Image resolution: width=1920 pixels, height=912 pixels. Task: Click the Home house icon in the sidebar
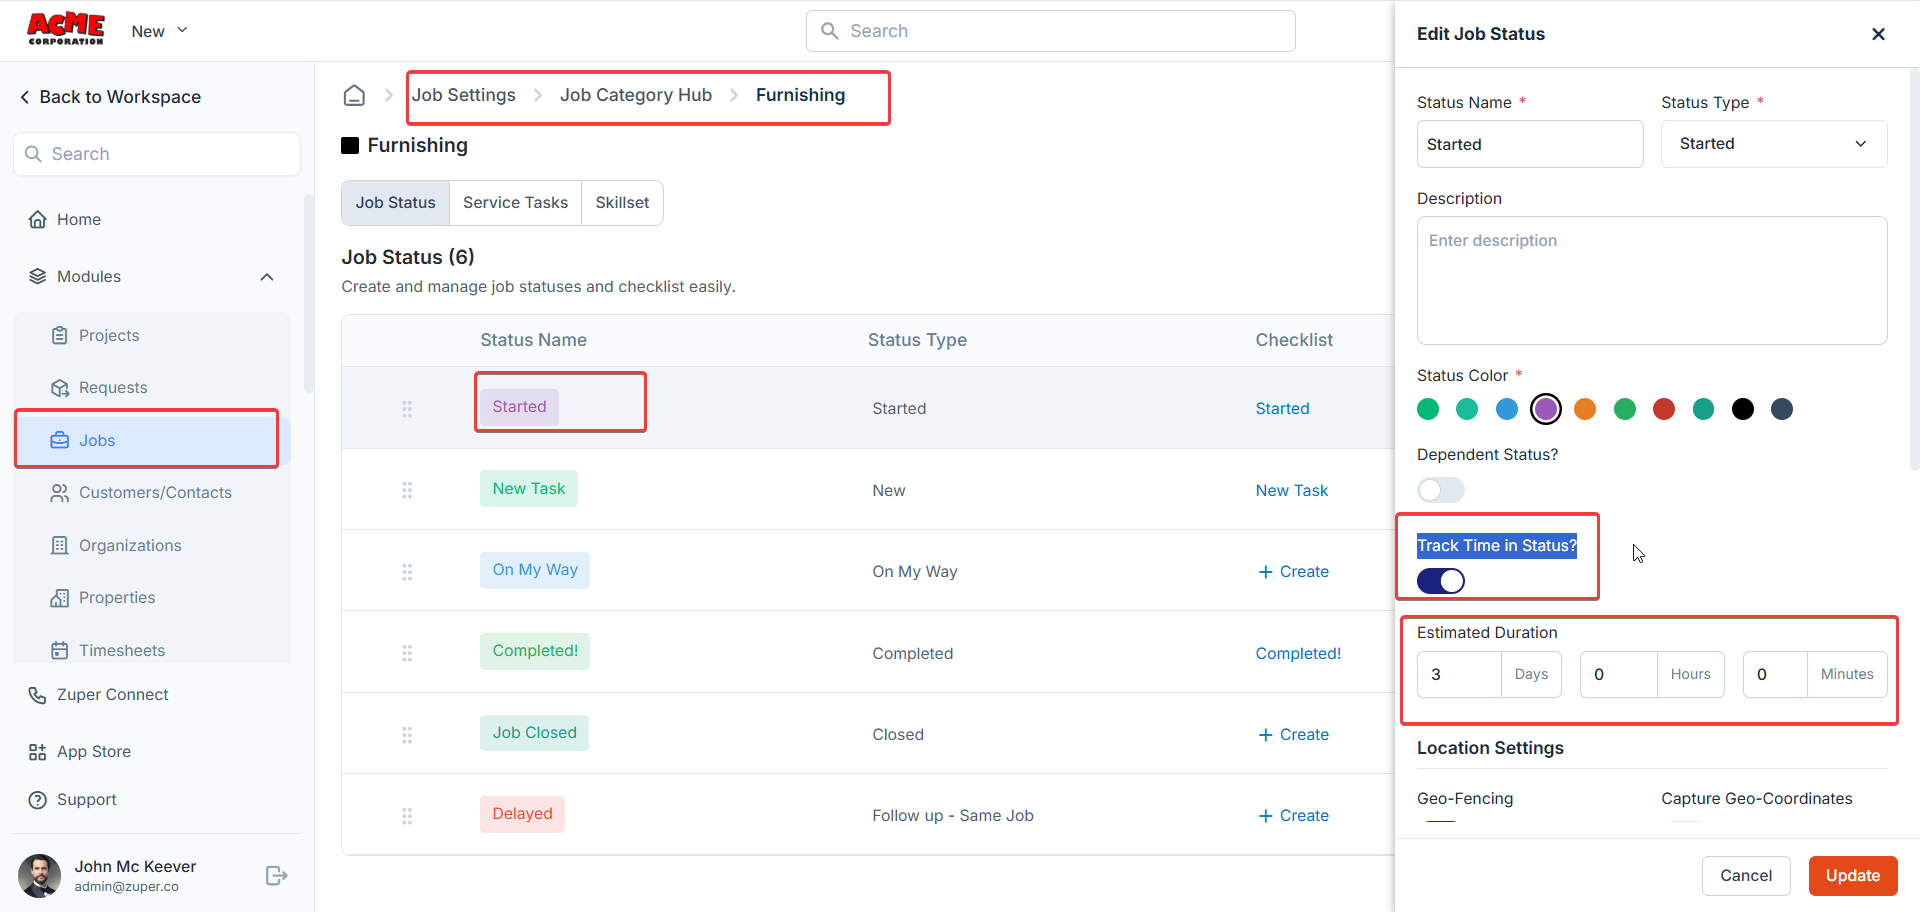click(x=38, y=219)
